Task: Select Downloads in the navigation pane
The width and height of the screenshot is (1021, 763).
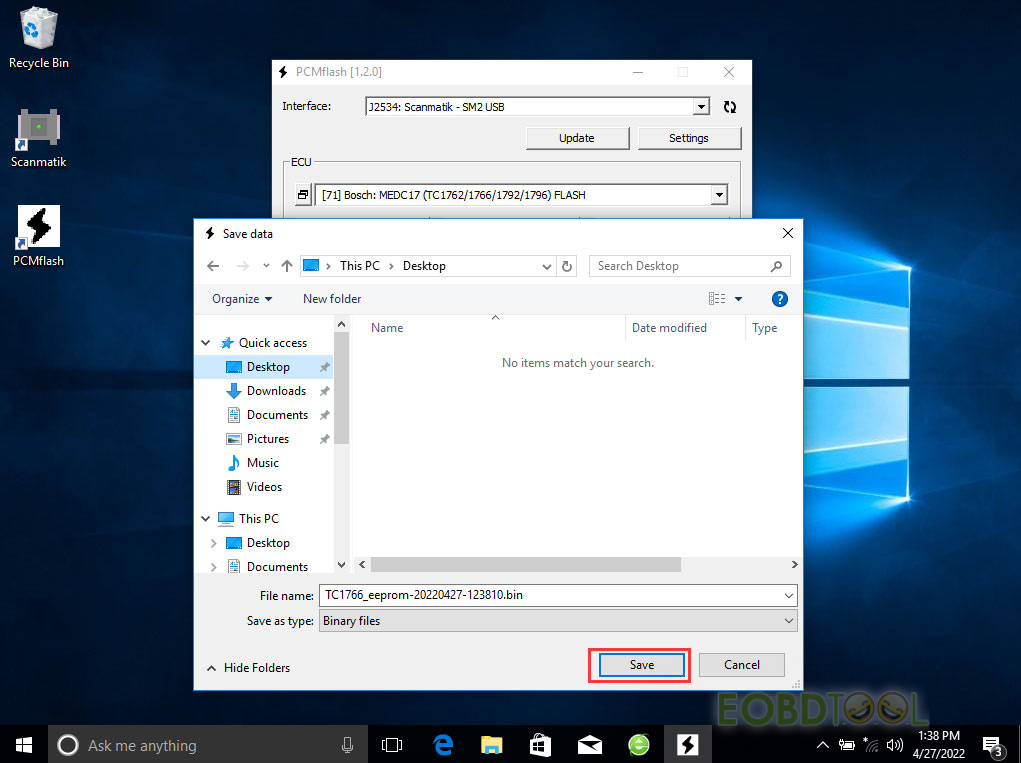Action: 276,391
